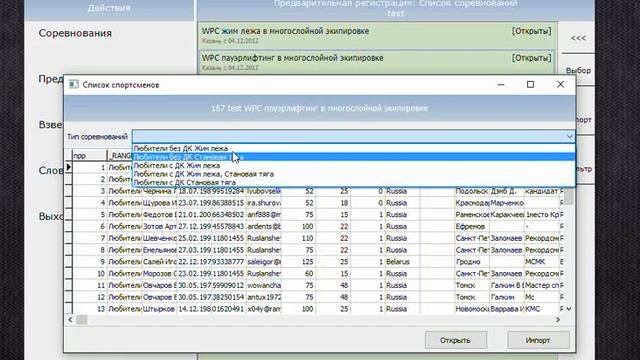
Task: Click the _RANG column header
Action: coord(120,156)
